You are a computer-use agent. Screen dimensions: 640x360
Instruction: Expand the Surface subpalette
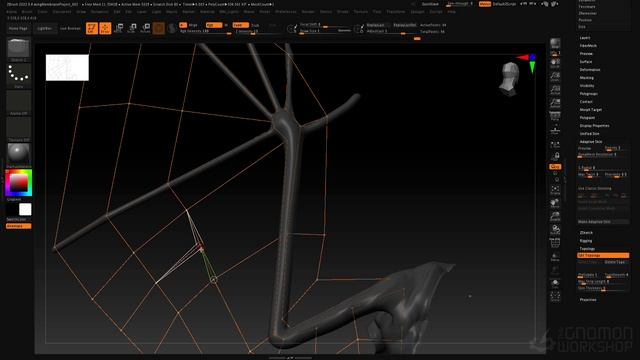[x=586, y=62]
